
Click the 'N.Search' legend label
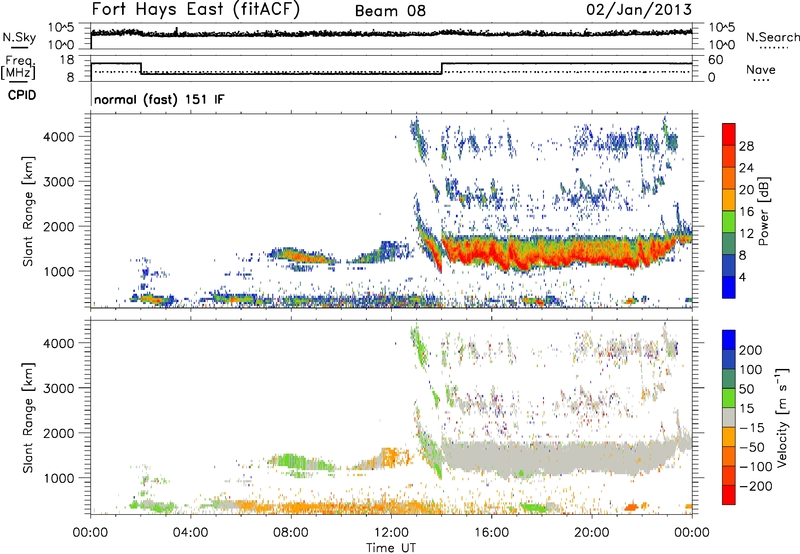[x=772, y=37]
